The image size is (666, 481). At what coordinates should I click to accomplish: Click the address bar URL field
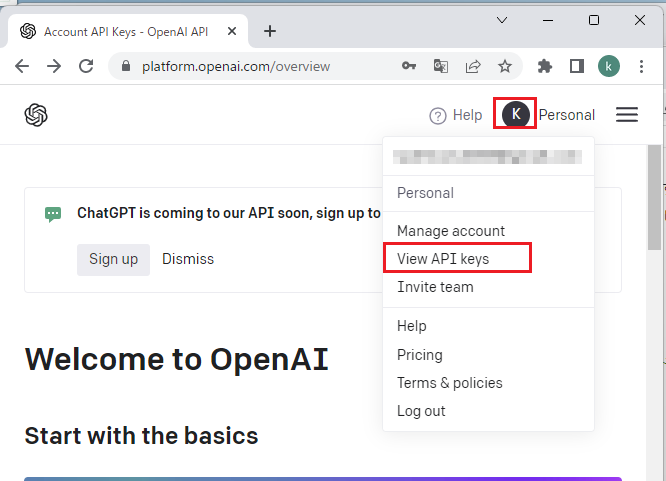pyautogui.click(x=260, y=67)
